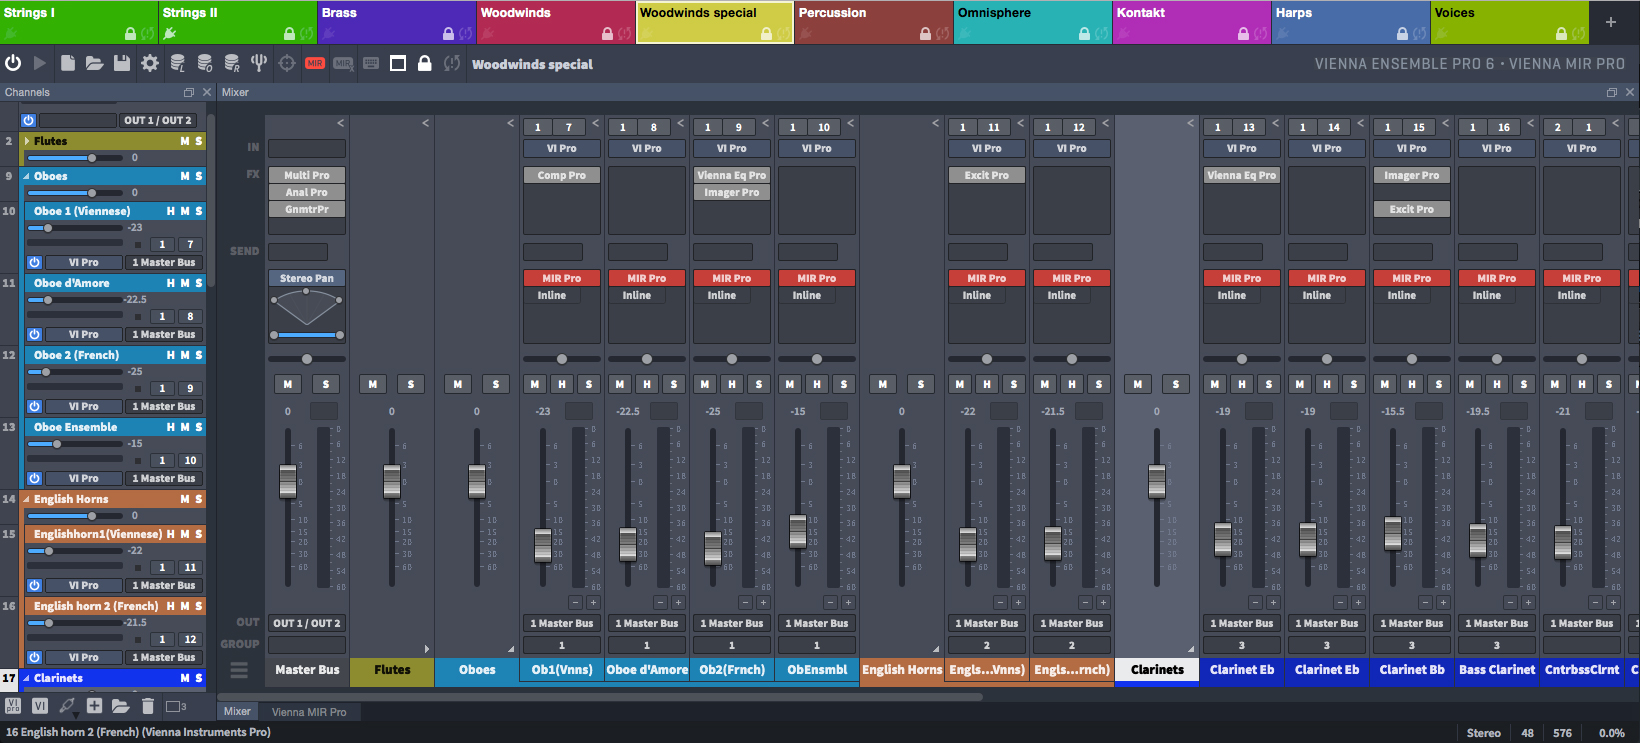Click the database L icon in the toolbar

[x=177, y=63]
